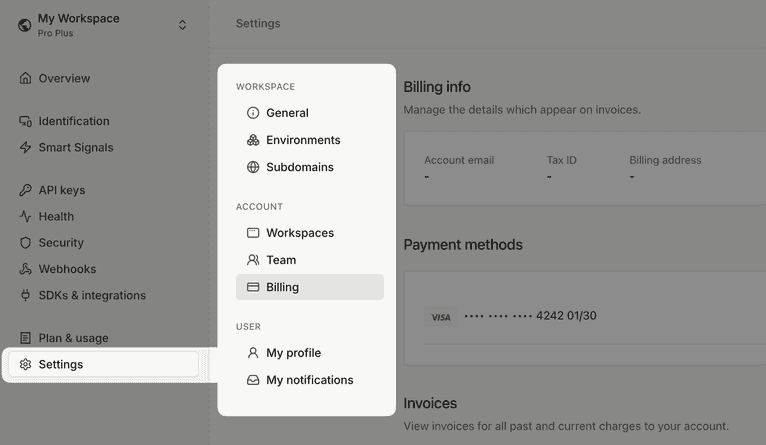Expand the My Workspace switcher chevron
Viewport: 766px width, 445px height.
coord(182,25)
